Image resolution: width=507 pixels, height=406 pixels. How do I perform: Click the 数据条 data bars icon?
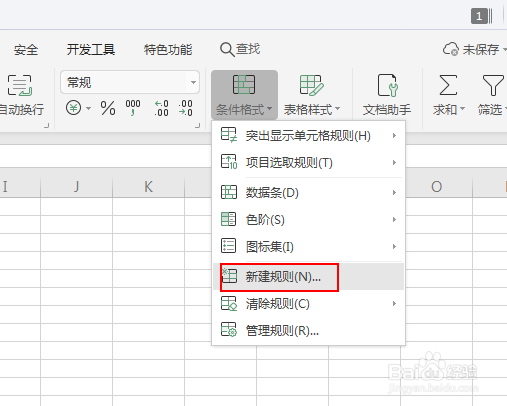pyautogui.click(x=229, y=192)
